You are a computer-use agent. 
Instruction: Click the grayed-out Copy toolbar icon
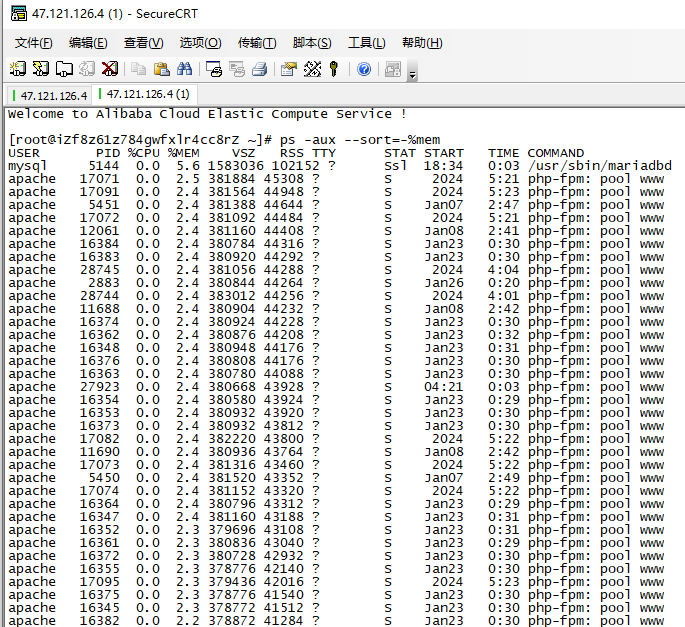coord(138,69)
